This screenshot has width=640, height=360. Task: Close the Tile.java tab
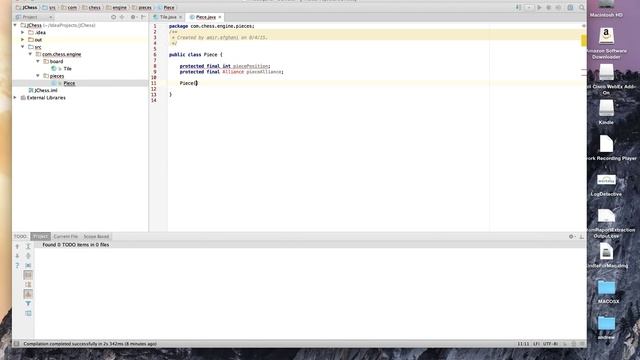point(180,17)
